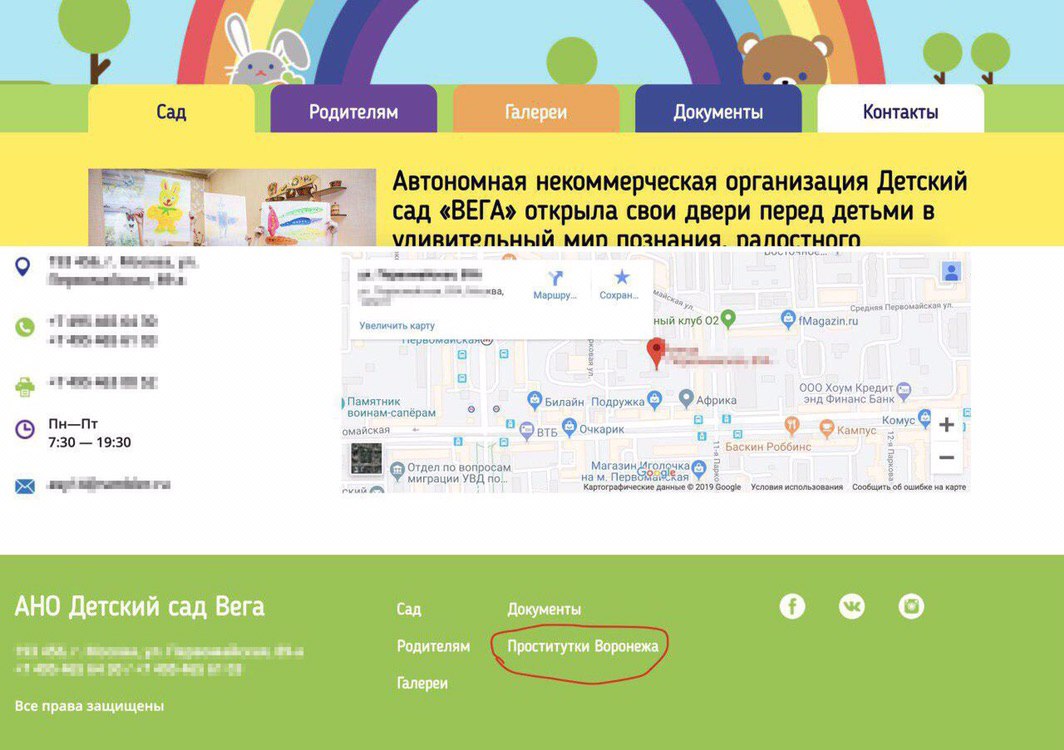Screen dimensions: 1064x750
Task: Zoom out the map with minus
Action: point(947,457)
